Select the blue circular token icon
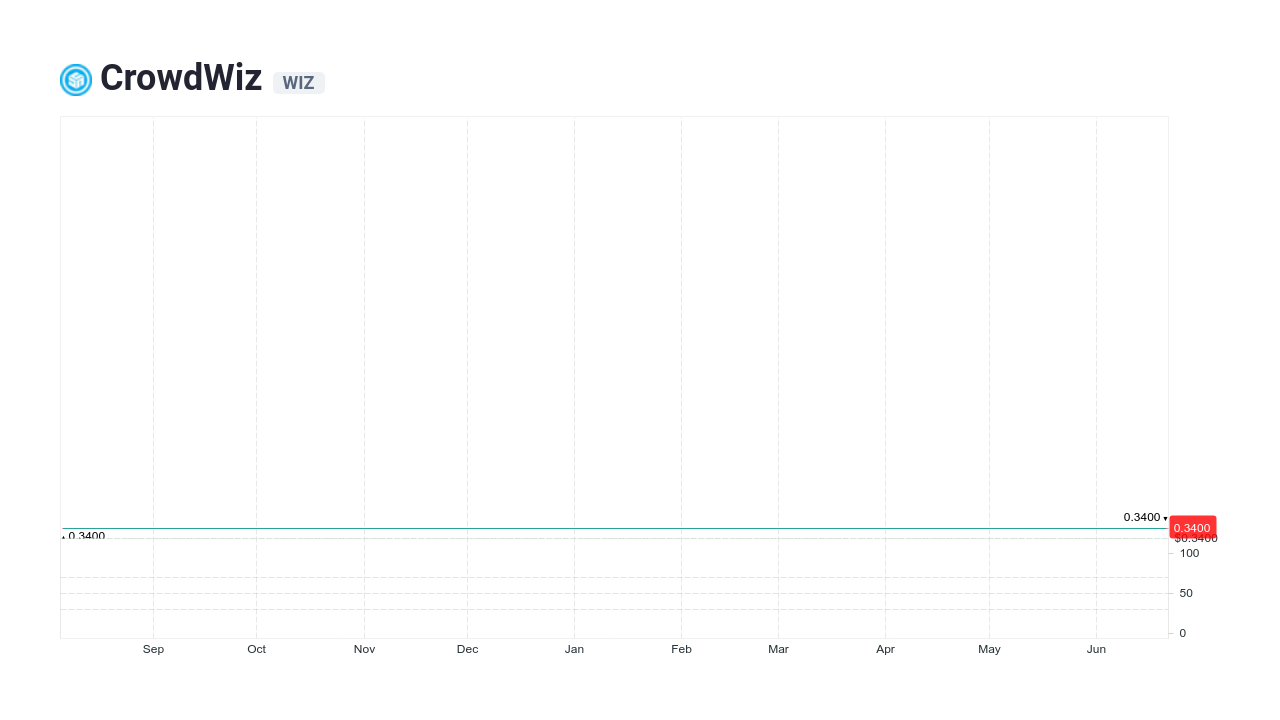 [75, 79]
